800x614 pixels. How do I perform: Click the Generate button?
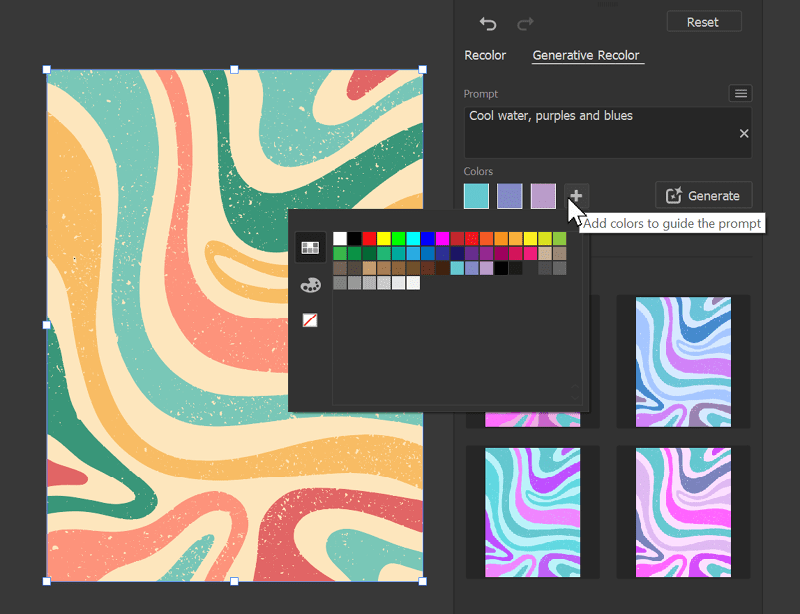point(704,195)
